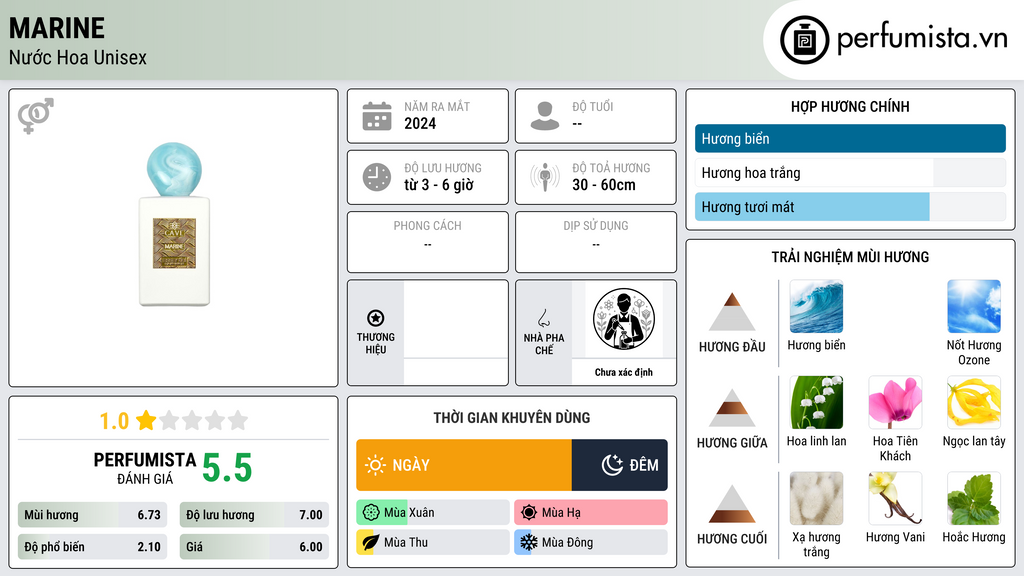Click the Phong cách card

428,242
